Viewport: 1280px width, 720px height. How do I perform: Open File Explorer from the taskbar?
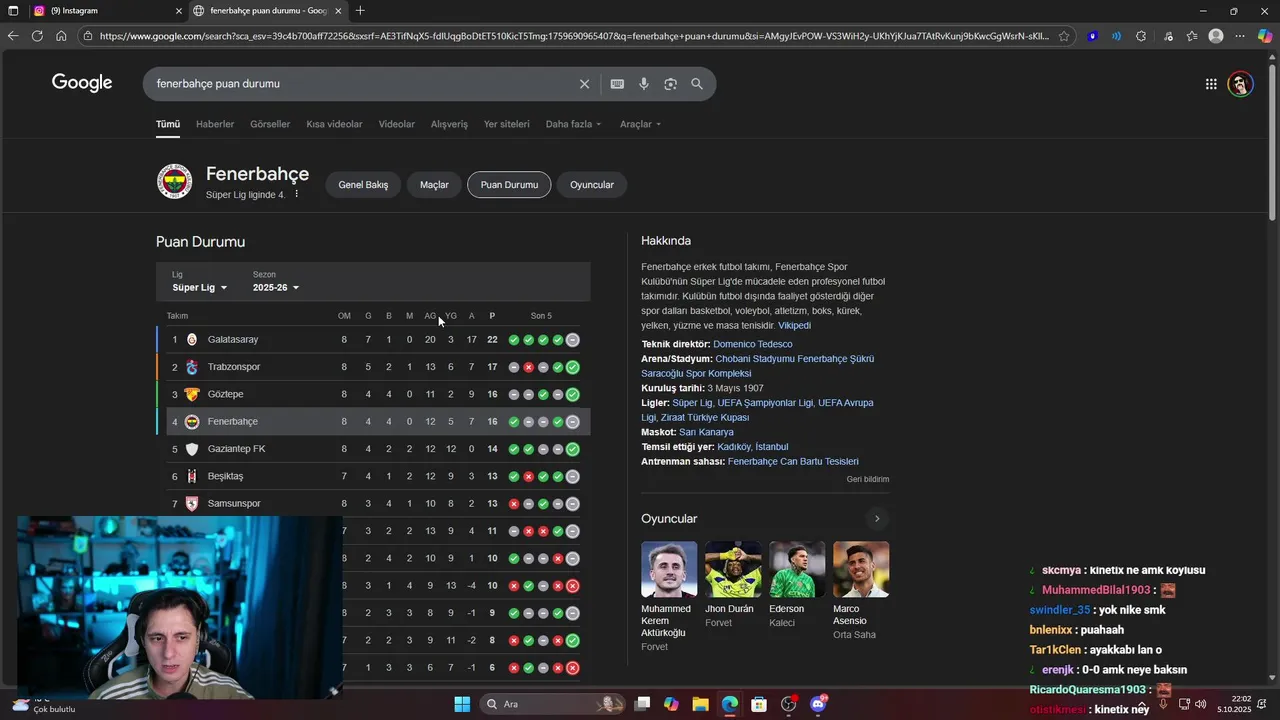700,704
